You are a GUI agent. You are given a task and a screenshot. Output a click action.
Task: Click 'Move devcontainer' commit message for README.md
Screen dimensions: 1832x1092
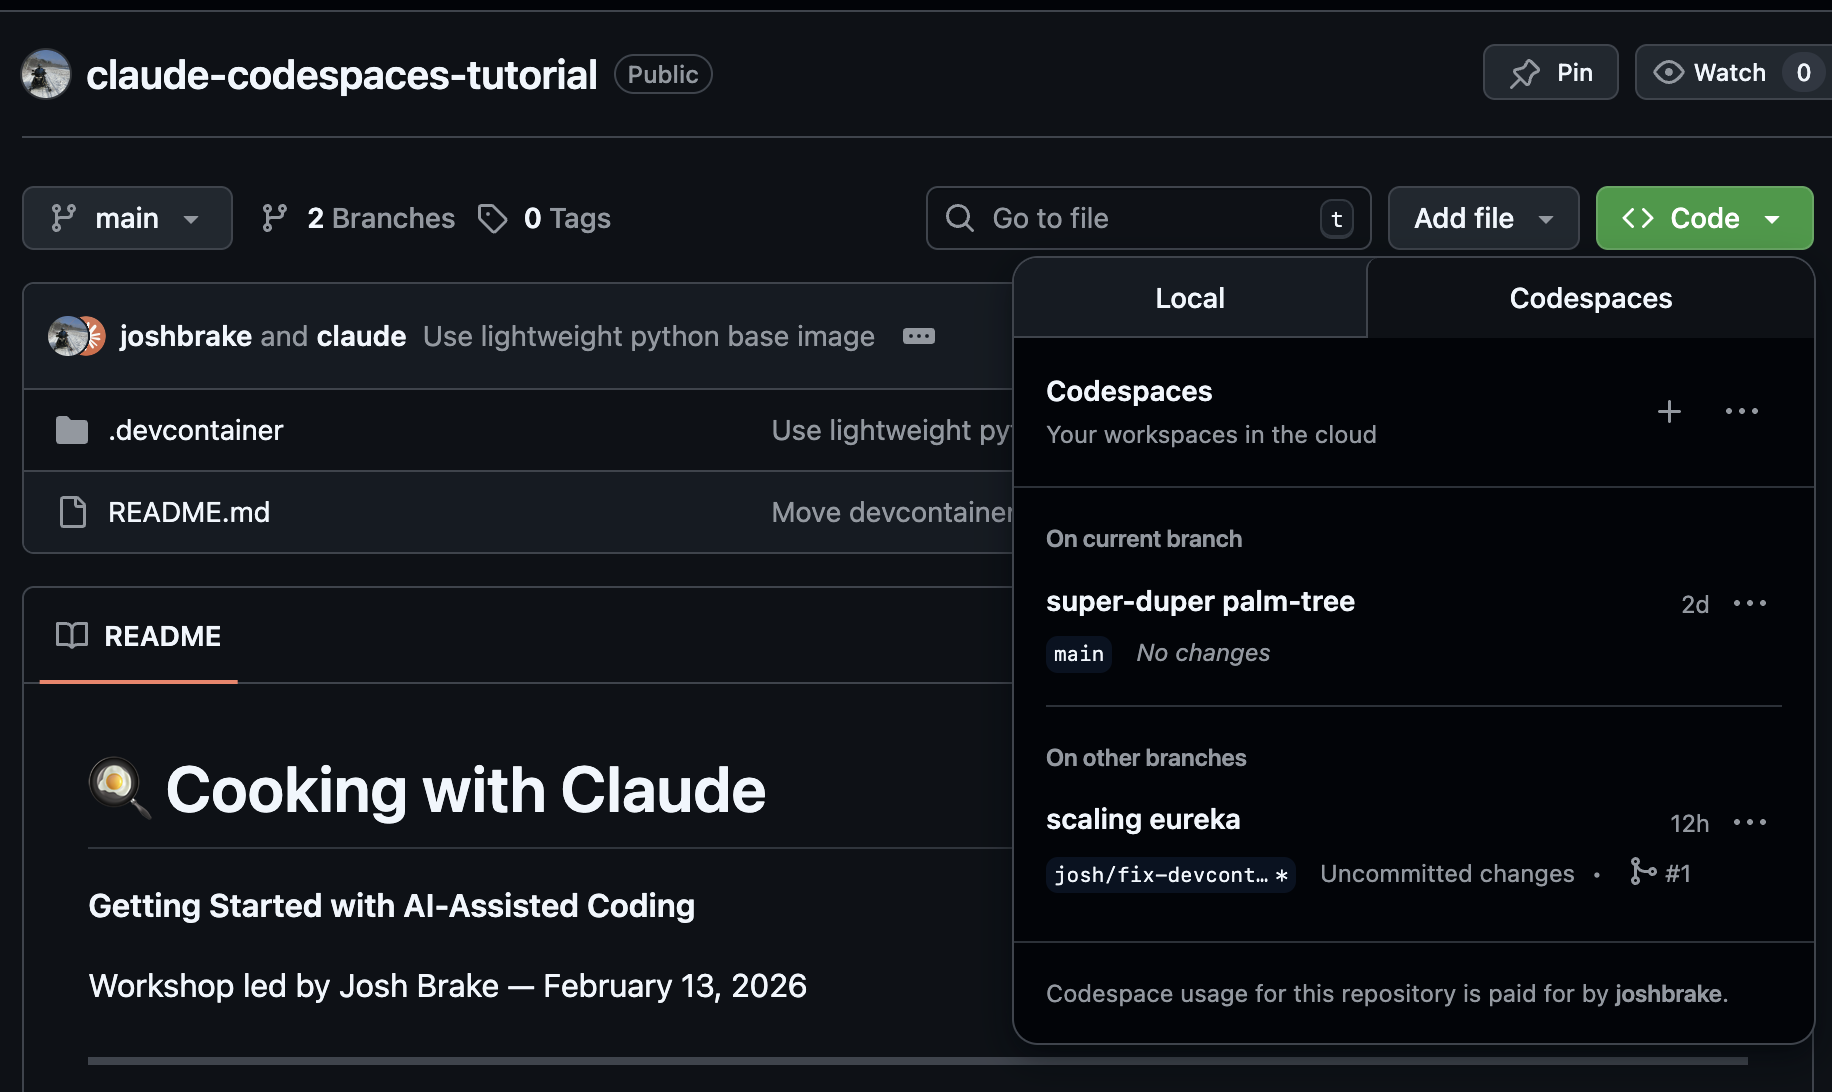[892, 512]
